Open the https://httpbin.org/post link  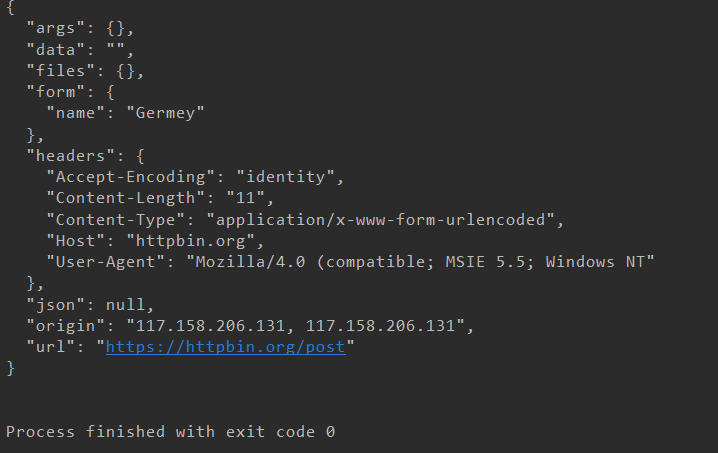coord(226,347)
